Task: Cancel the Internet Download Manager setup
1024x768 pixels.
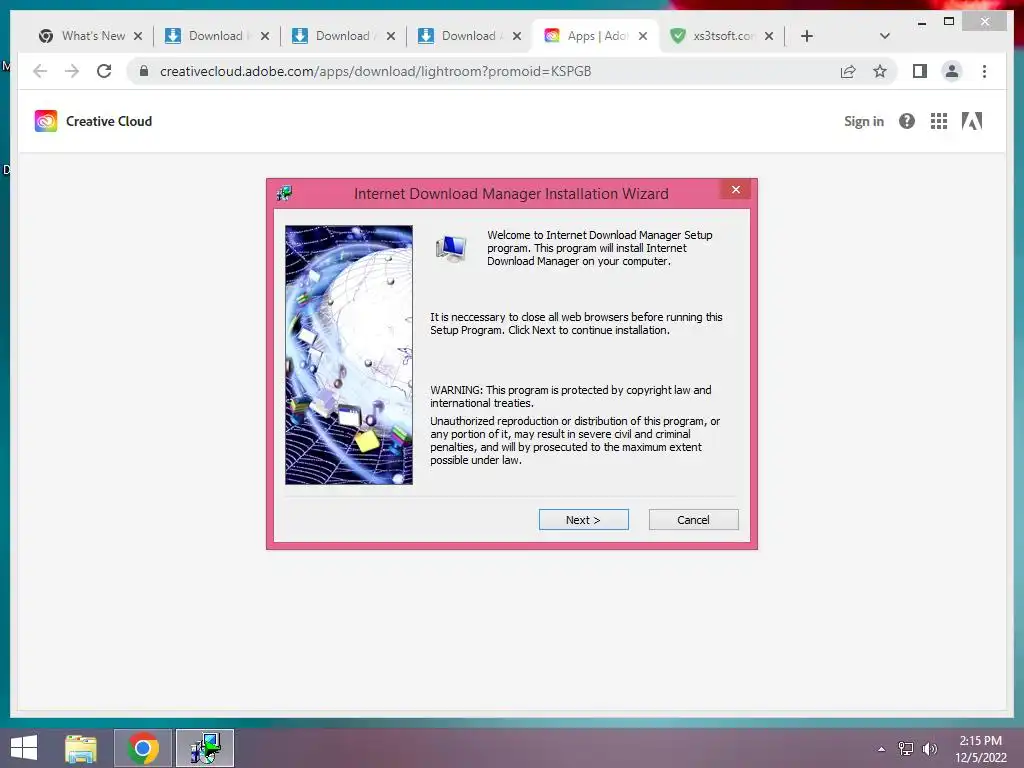Action: coord(693,520)
